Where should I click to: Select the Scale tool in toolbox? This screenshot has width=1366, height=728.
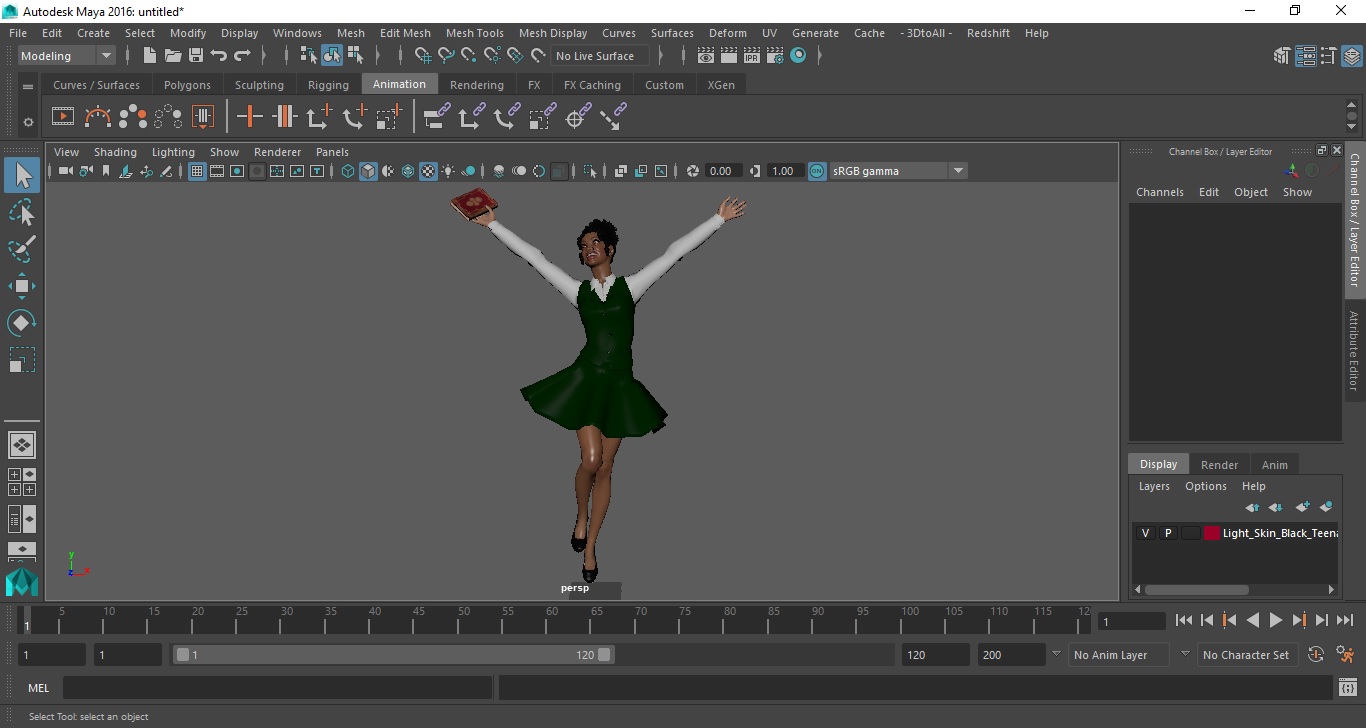tap(22, 360)
